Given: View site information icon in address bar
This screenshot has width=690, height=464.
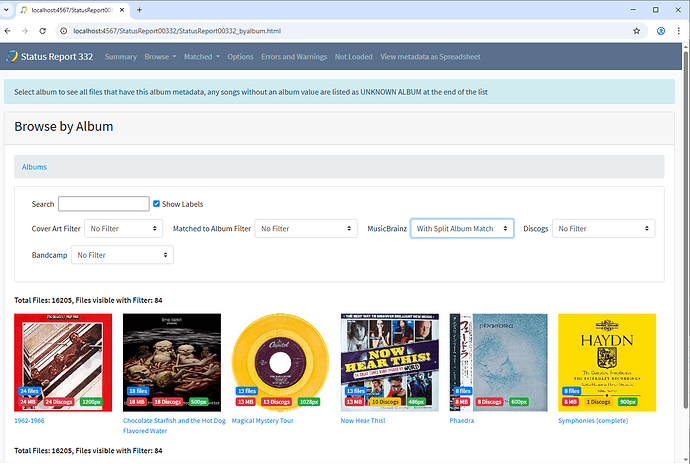Looking at the screenshot, I should point(64,31).
